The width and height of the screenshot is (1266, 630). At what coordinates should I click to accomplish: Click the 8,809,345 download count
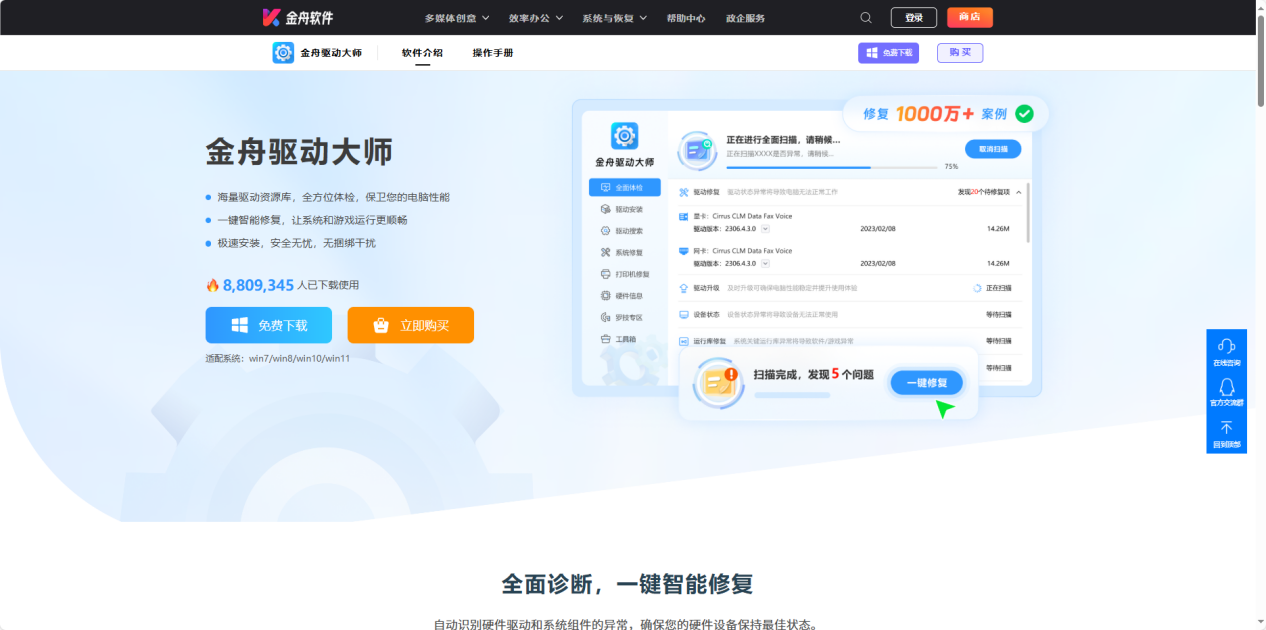pyautogui.click(x=258, y=285)
